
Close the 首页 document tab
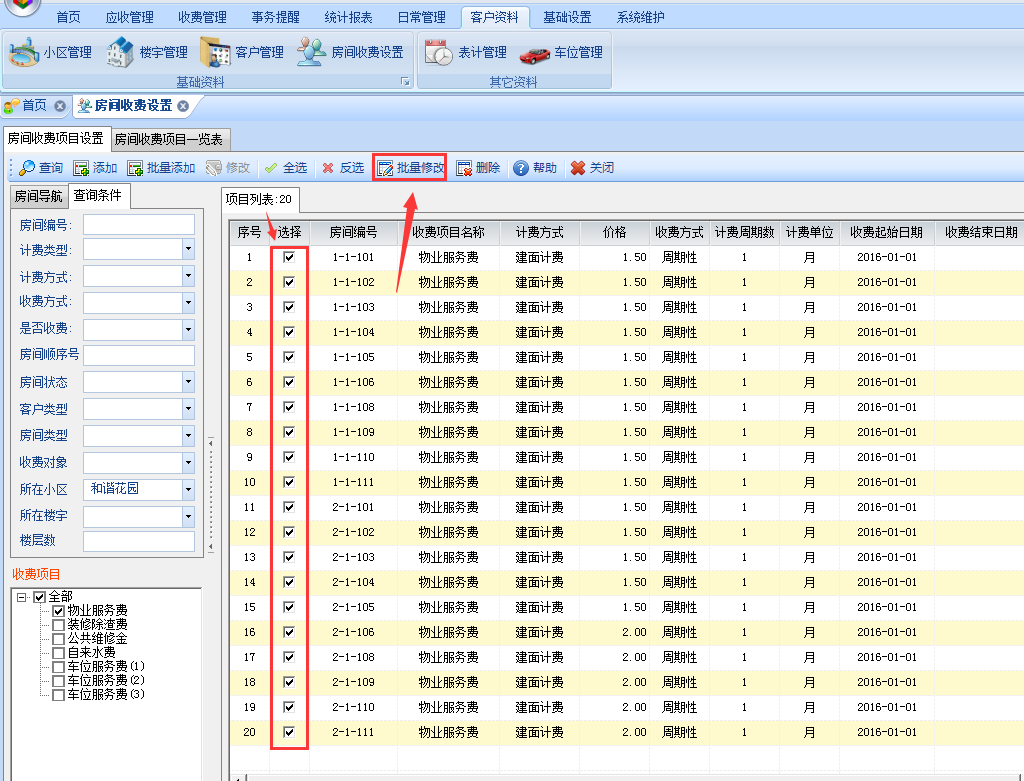[x=60, y=106]
